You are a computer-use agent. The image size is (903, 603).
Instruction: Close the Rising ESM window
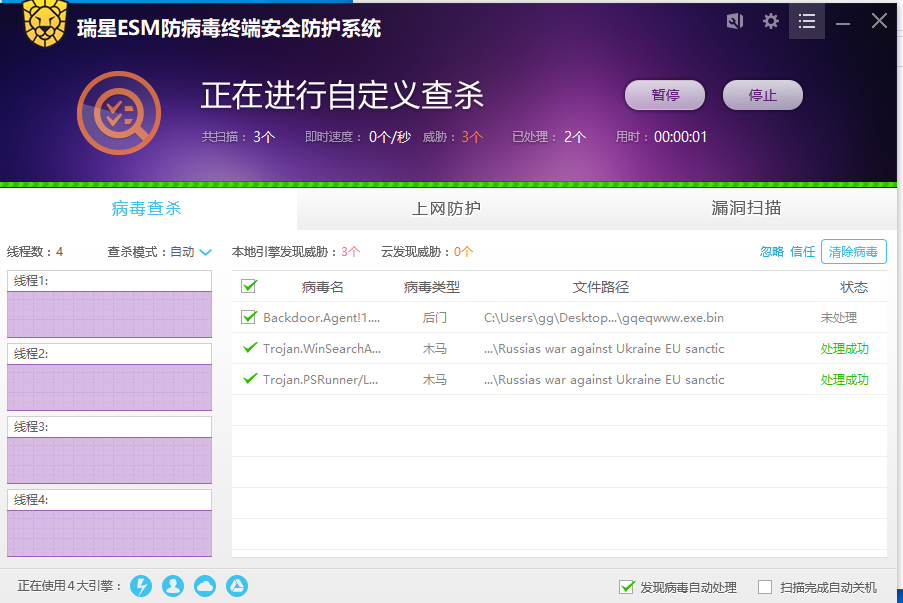(879, 21)
